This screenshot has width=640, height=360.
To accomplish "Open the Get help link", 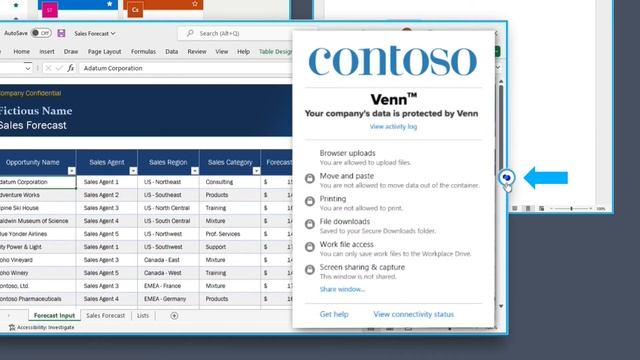I will tap(334, 314).
